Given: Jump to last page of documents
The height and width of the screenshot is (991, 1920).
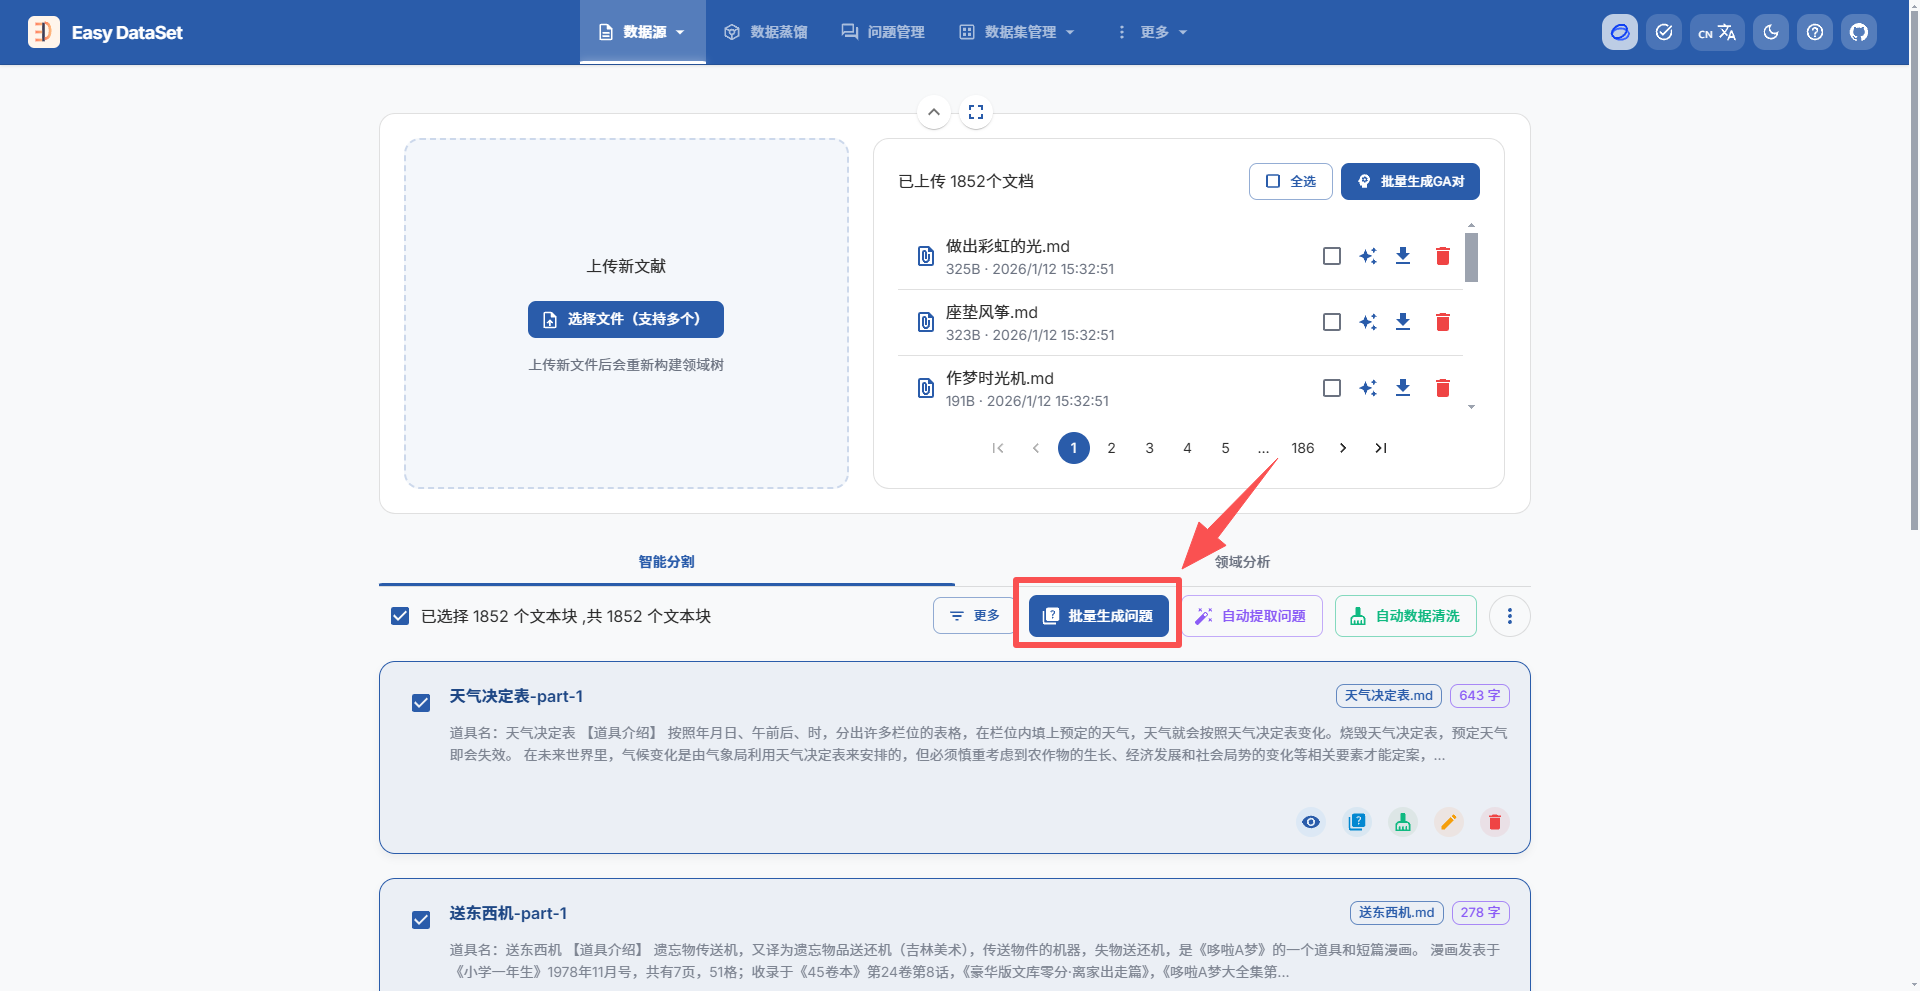Looking at the screenshot, I should click(1381, 448).
